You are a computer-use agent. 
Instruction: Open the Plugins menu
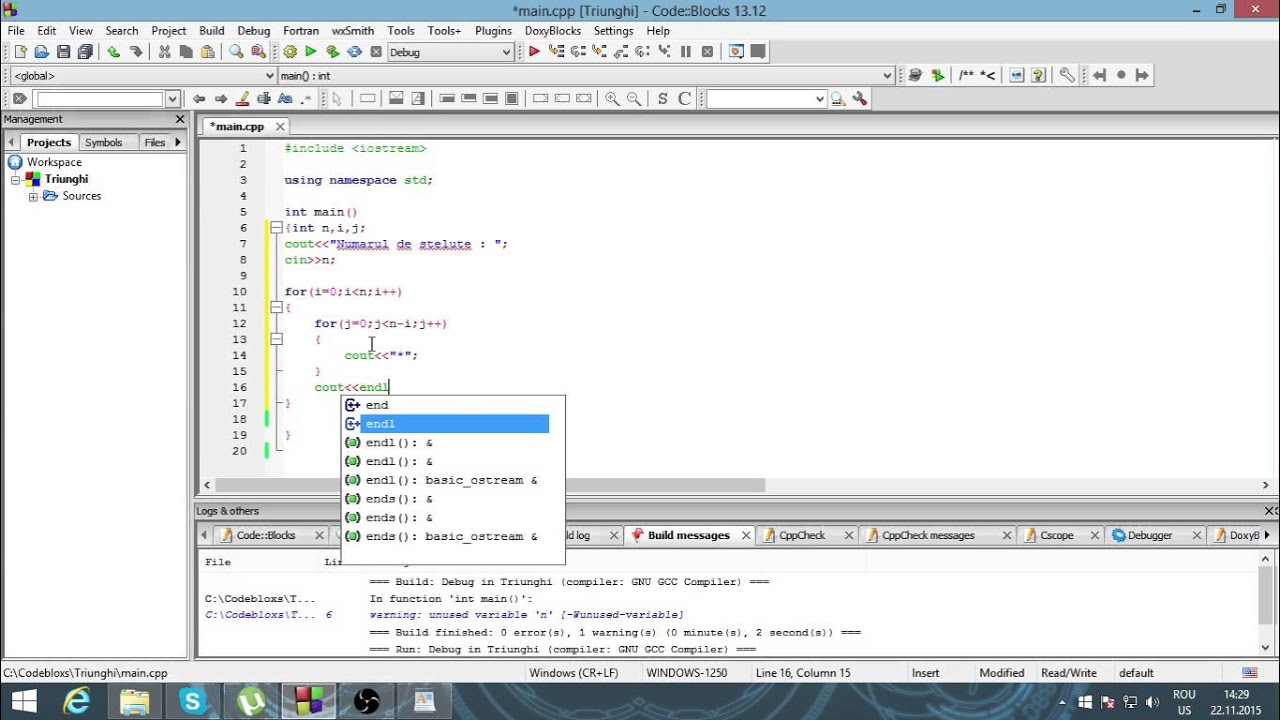[493, 31]
